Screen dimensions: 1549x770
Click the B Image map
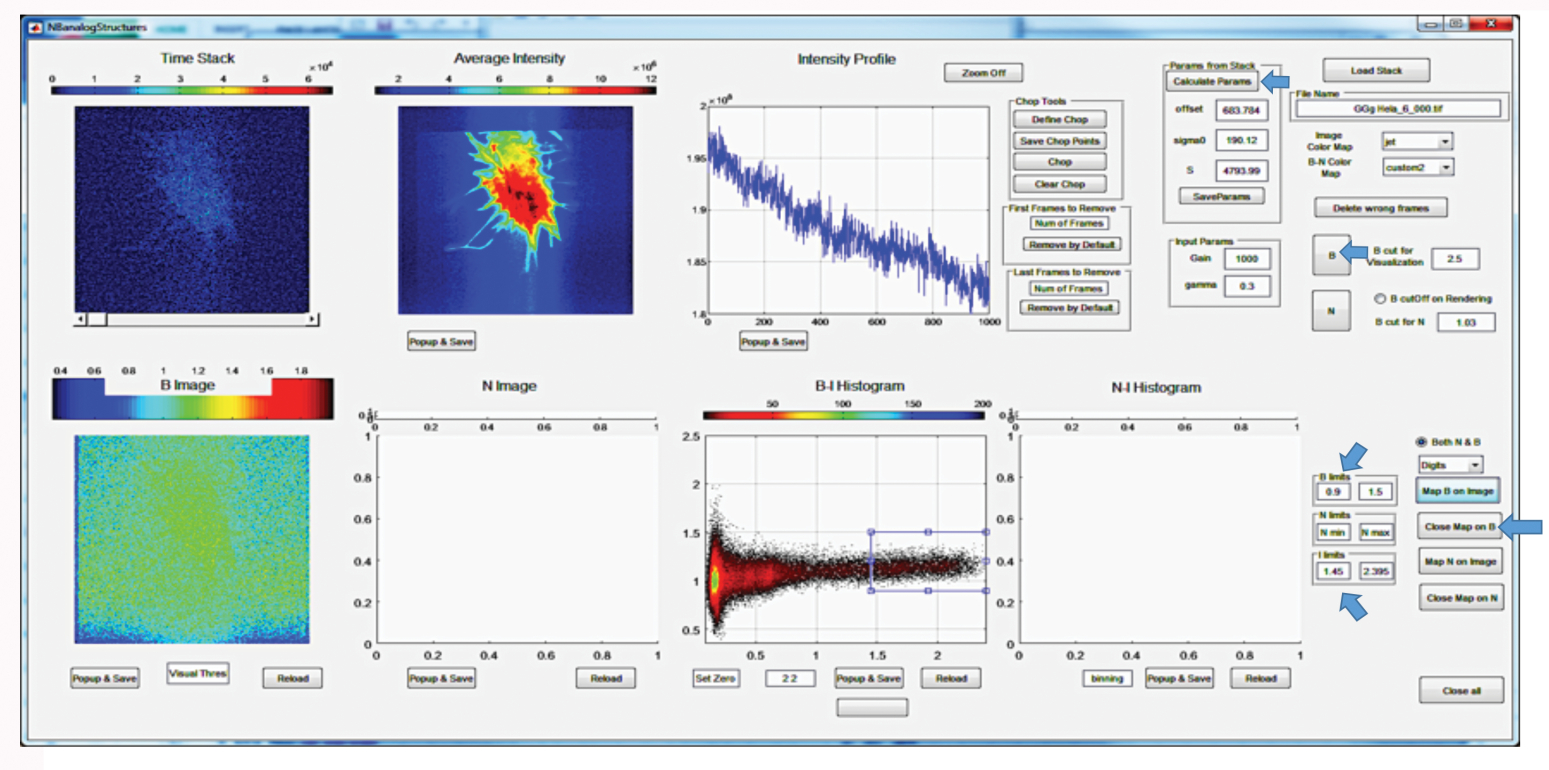coord(192,538)
